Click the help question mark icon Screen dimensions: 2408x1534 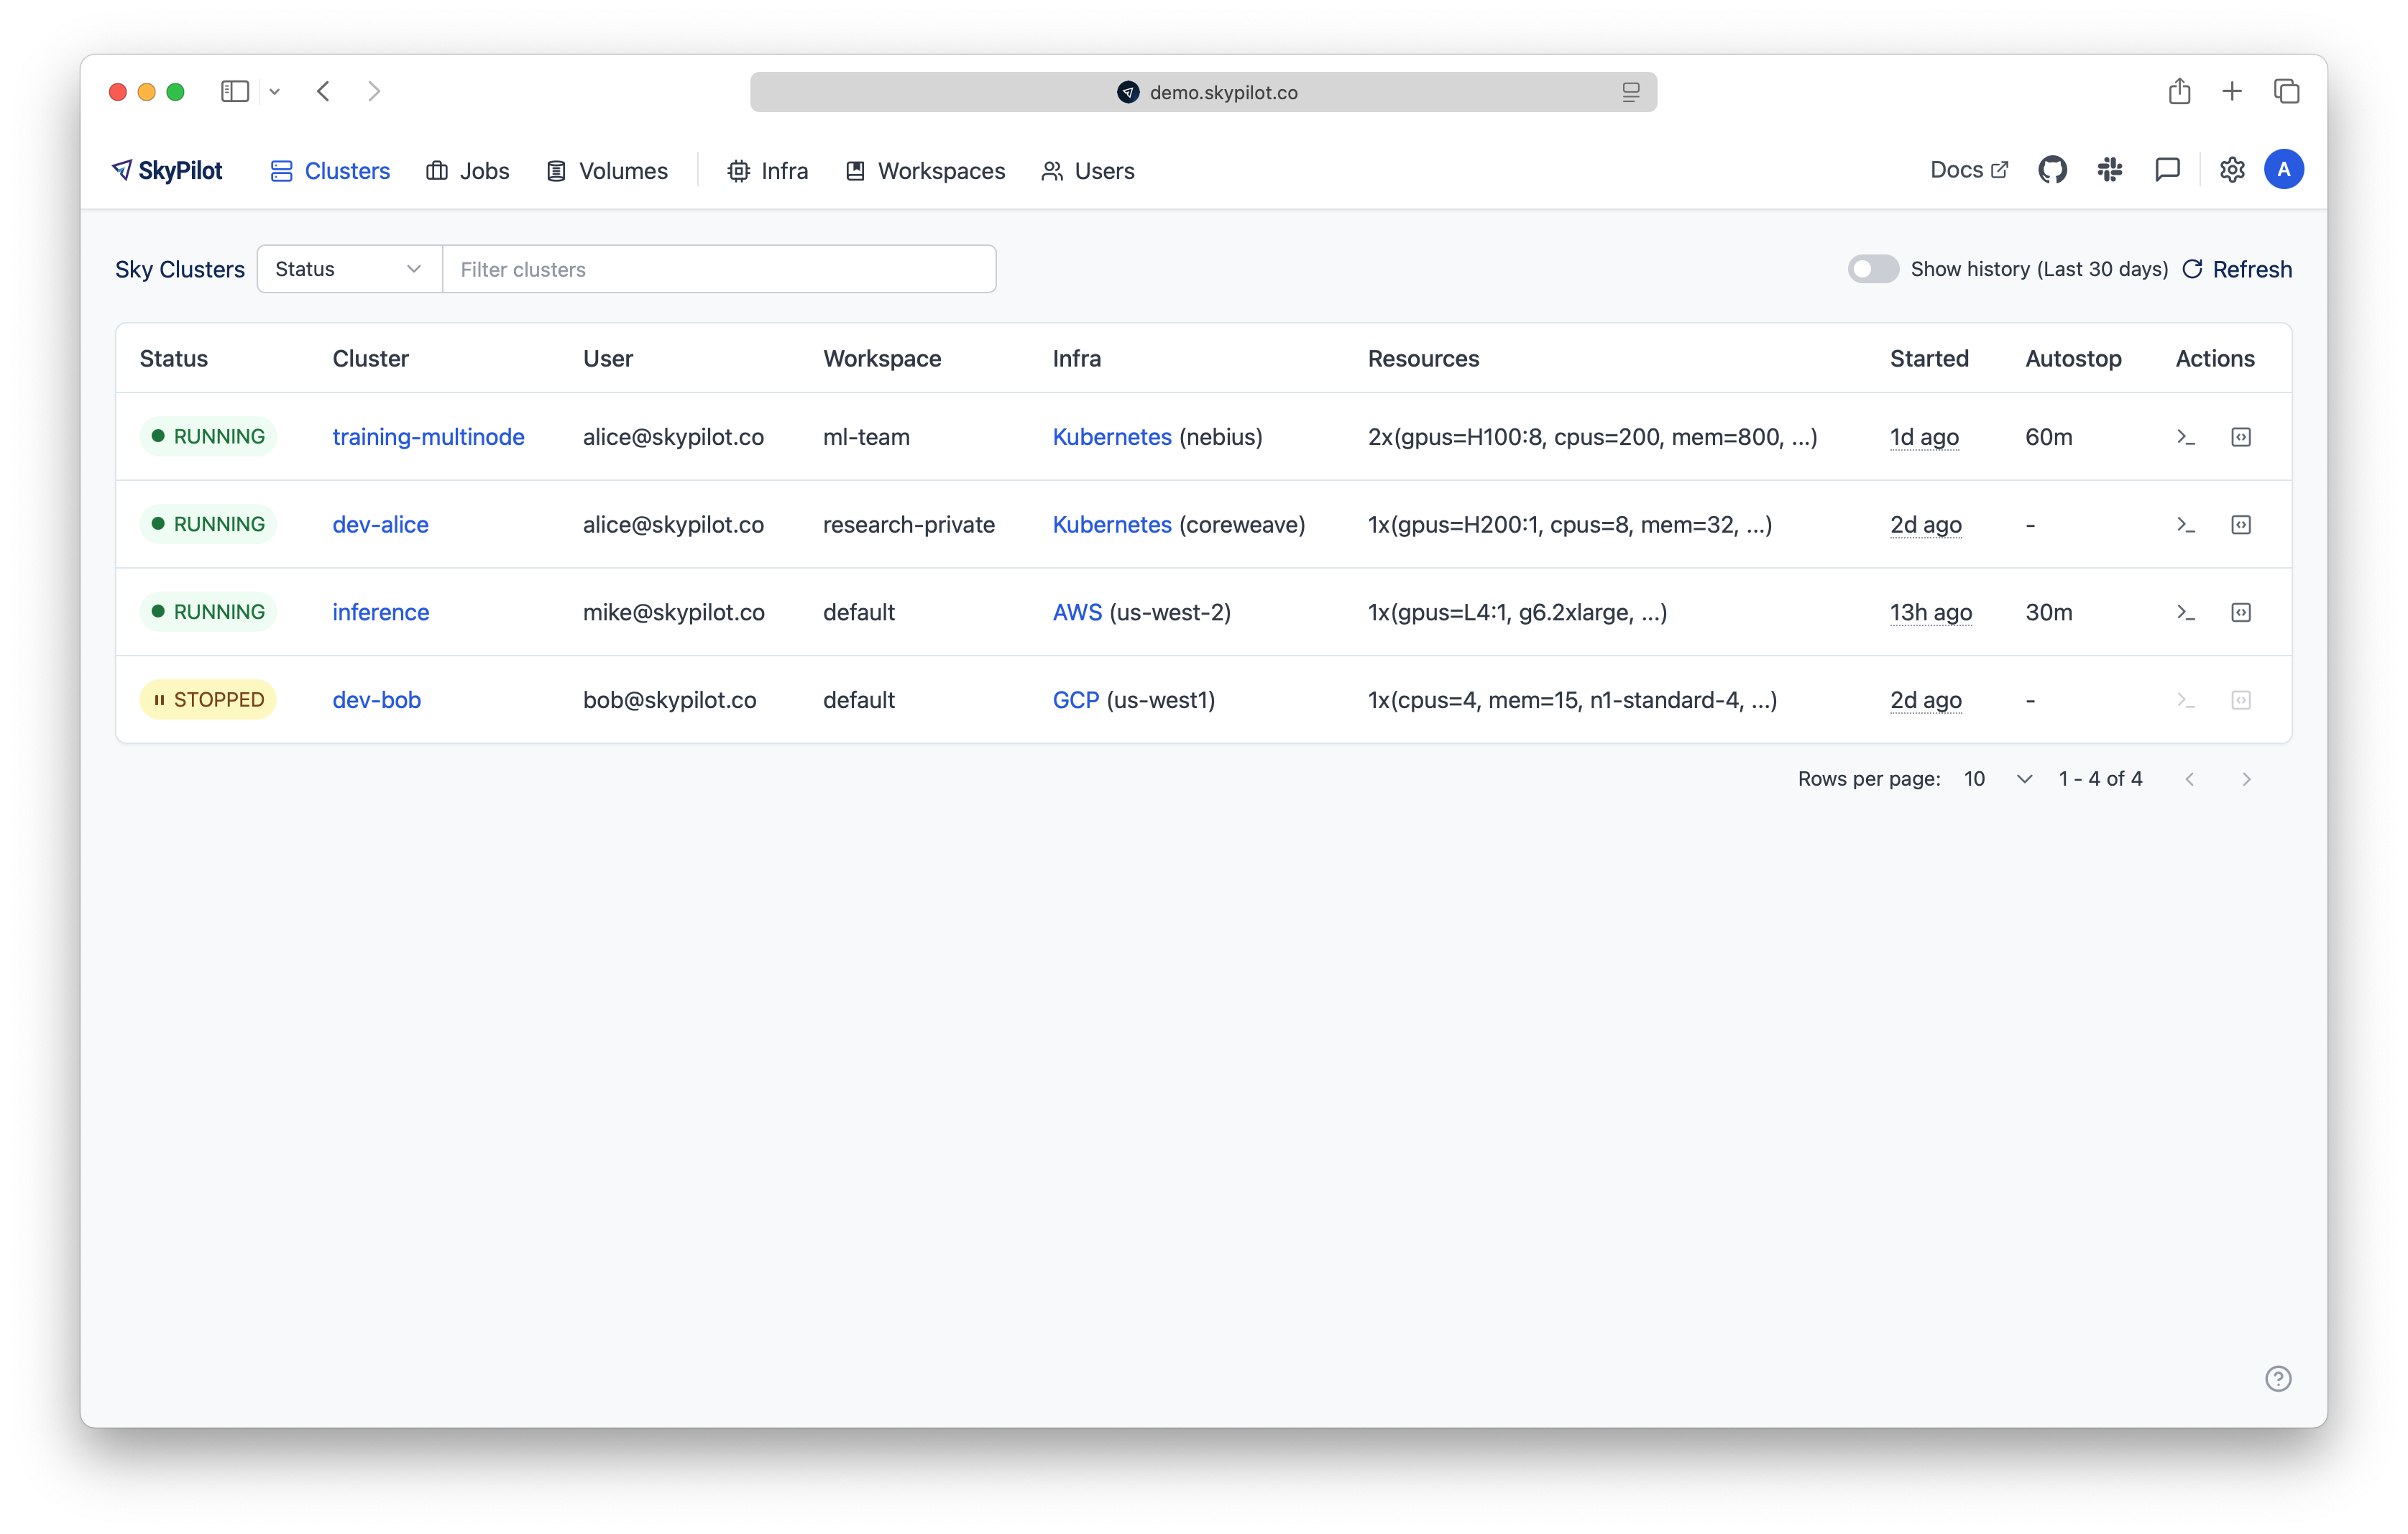[x=2278, y=1378]
